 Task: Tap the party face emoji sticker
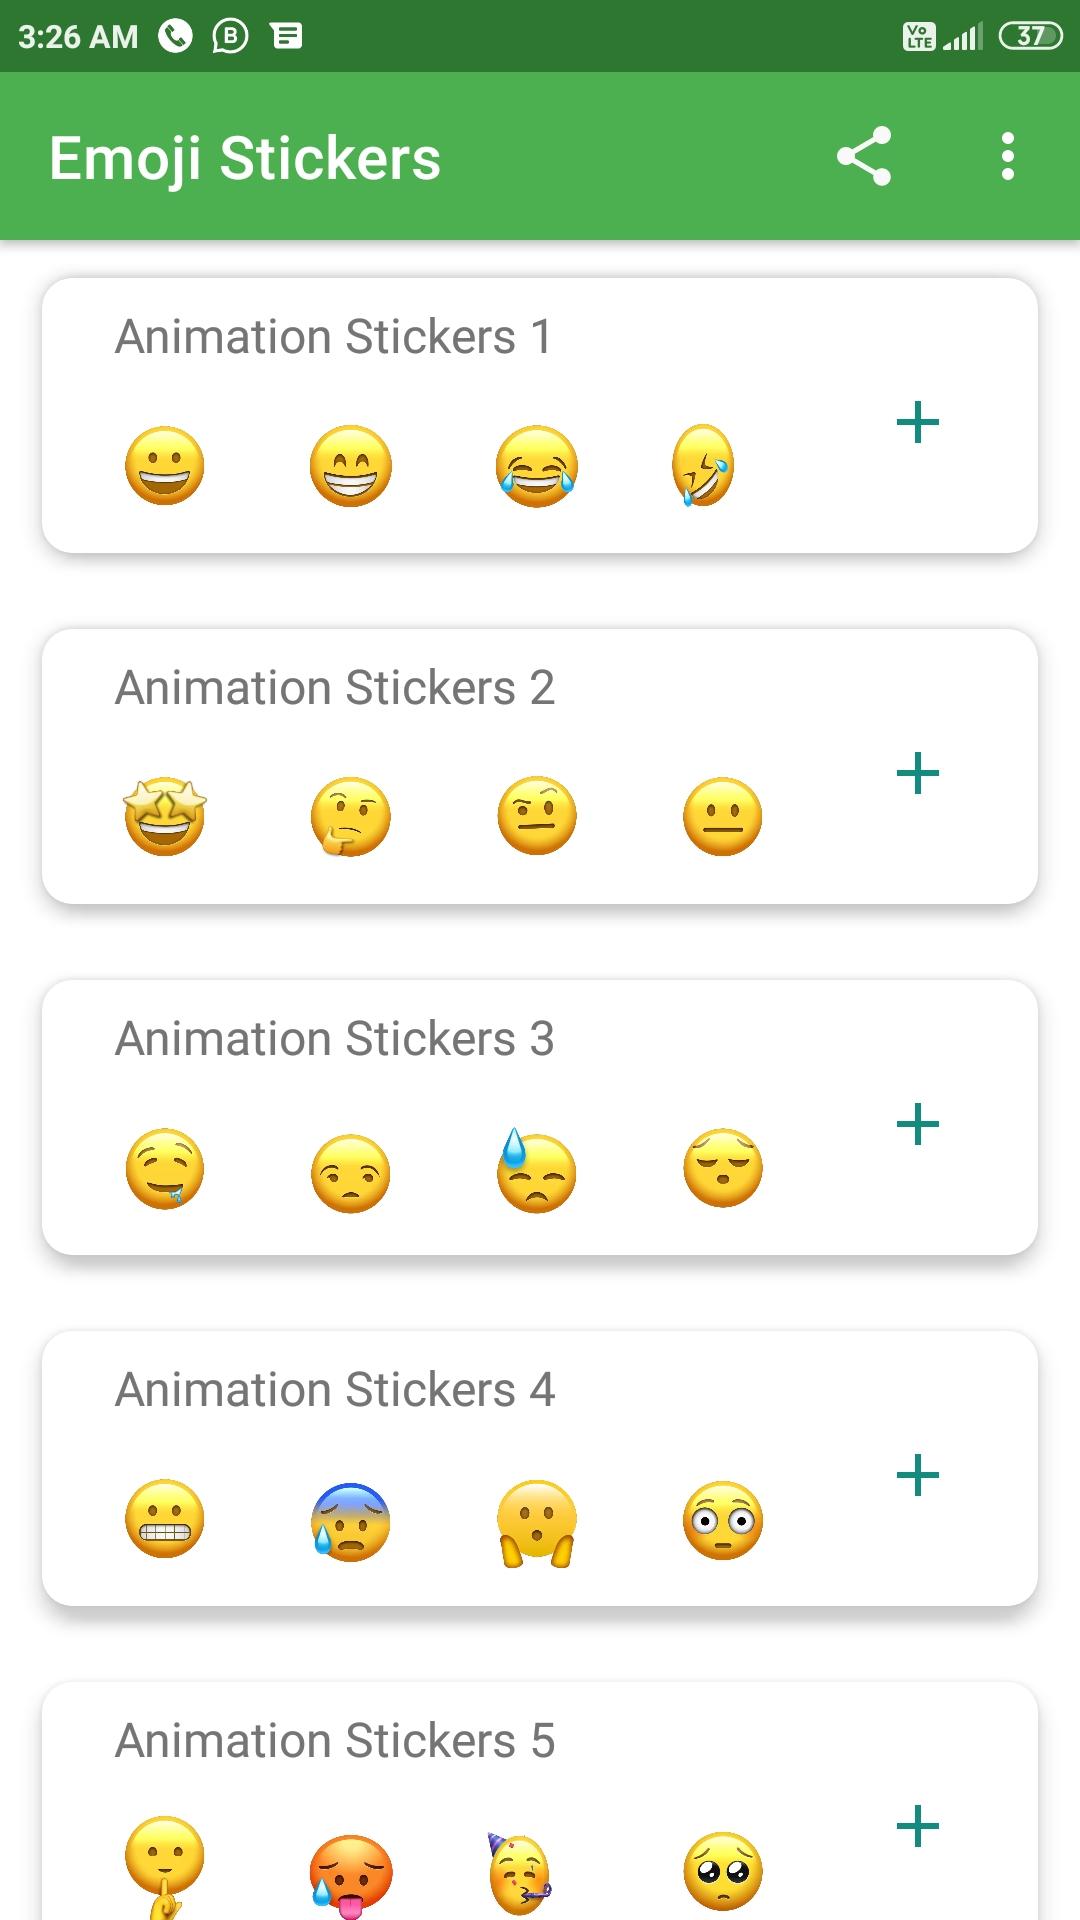[x=520, y=1872]
